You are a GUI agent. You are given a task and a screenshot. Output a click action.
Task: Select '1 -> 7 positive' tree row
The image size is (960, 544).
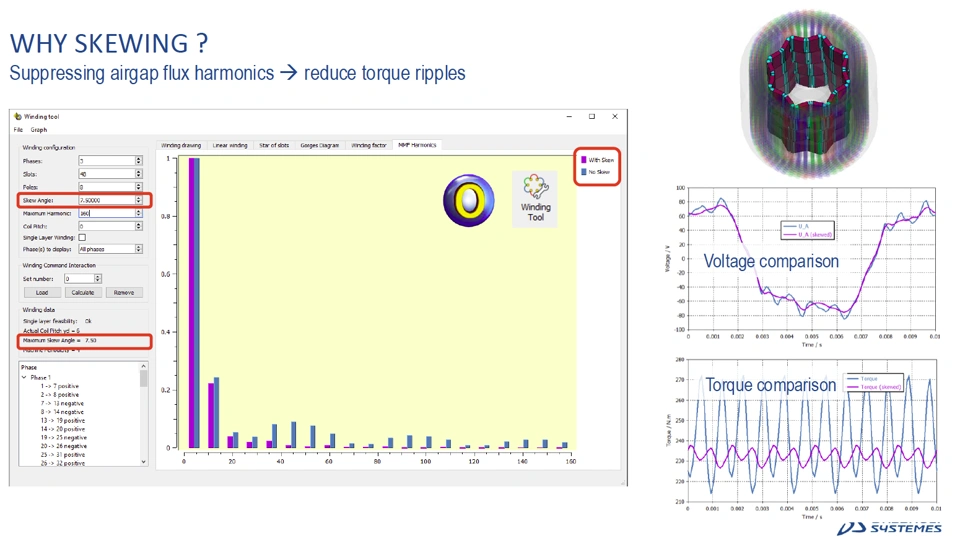(59, 386)
